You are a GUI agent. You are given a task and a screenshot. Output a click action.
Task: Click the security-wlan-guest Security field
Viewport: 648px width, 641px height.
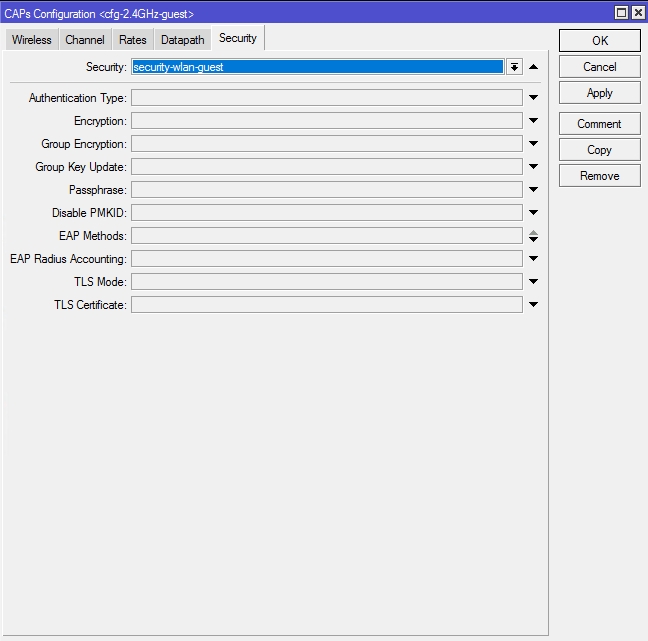coord(318,67)
